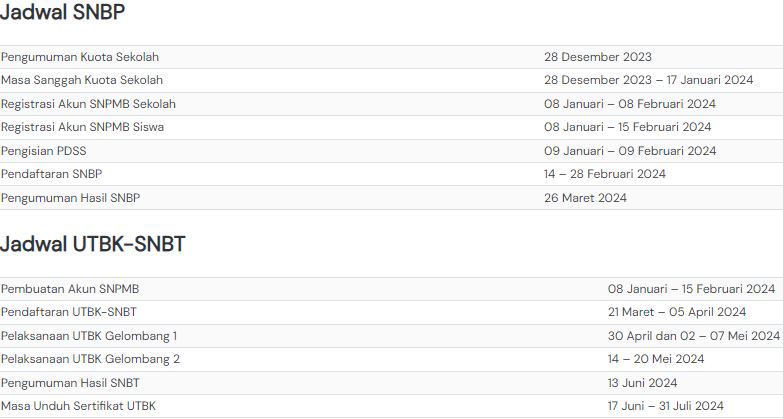Click the 14 – 28 Februari 2024 date
The image size is (783, 419).
coord(605,174)
